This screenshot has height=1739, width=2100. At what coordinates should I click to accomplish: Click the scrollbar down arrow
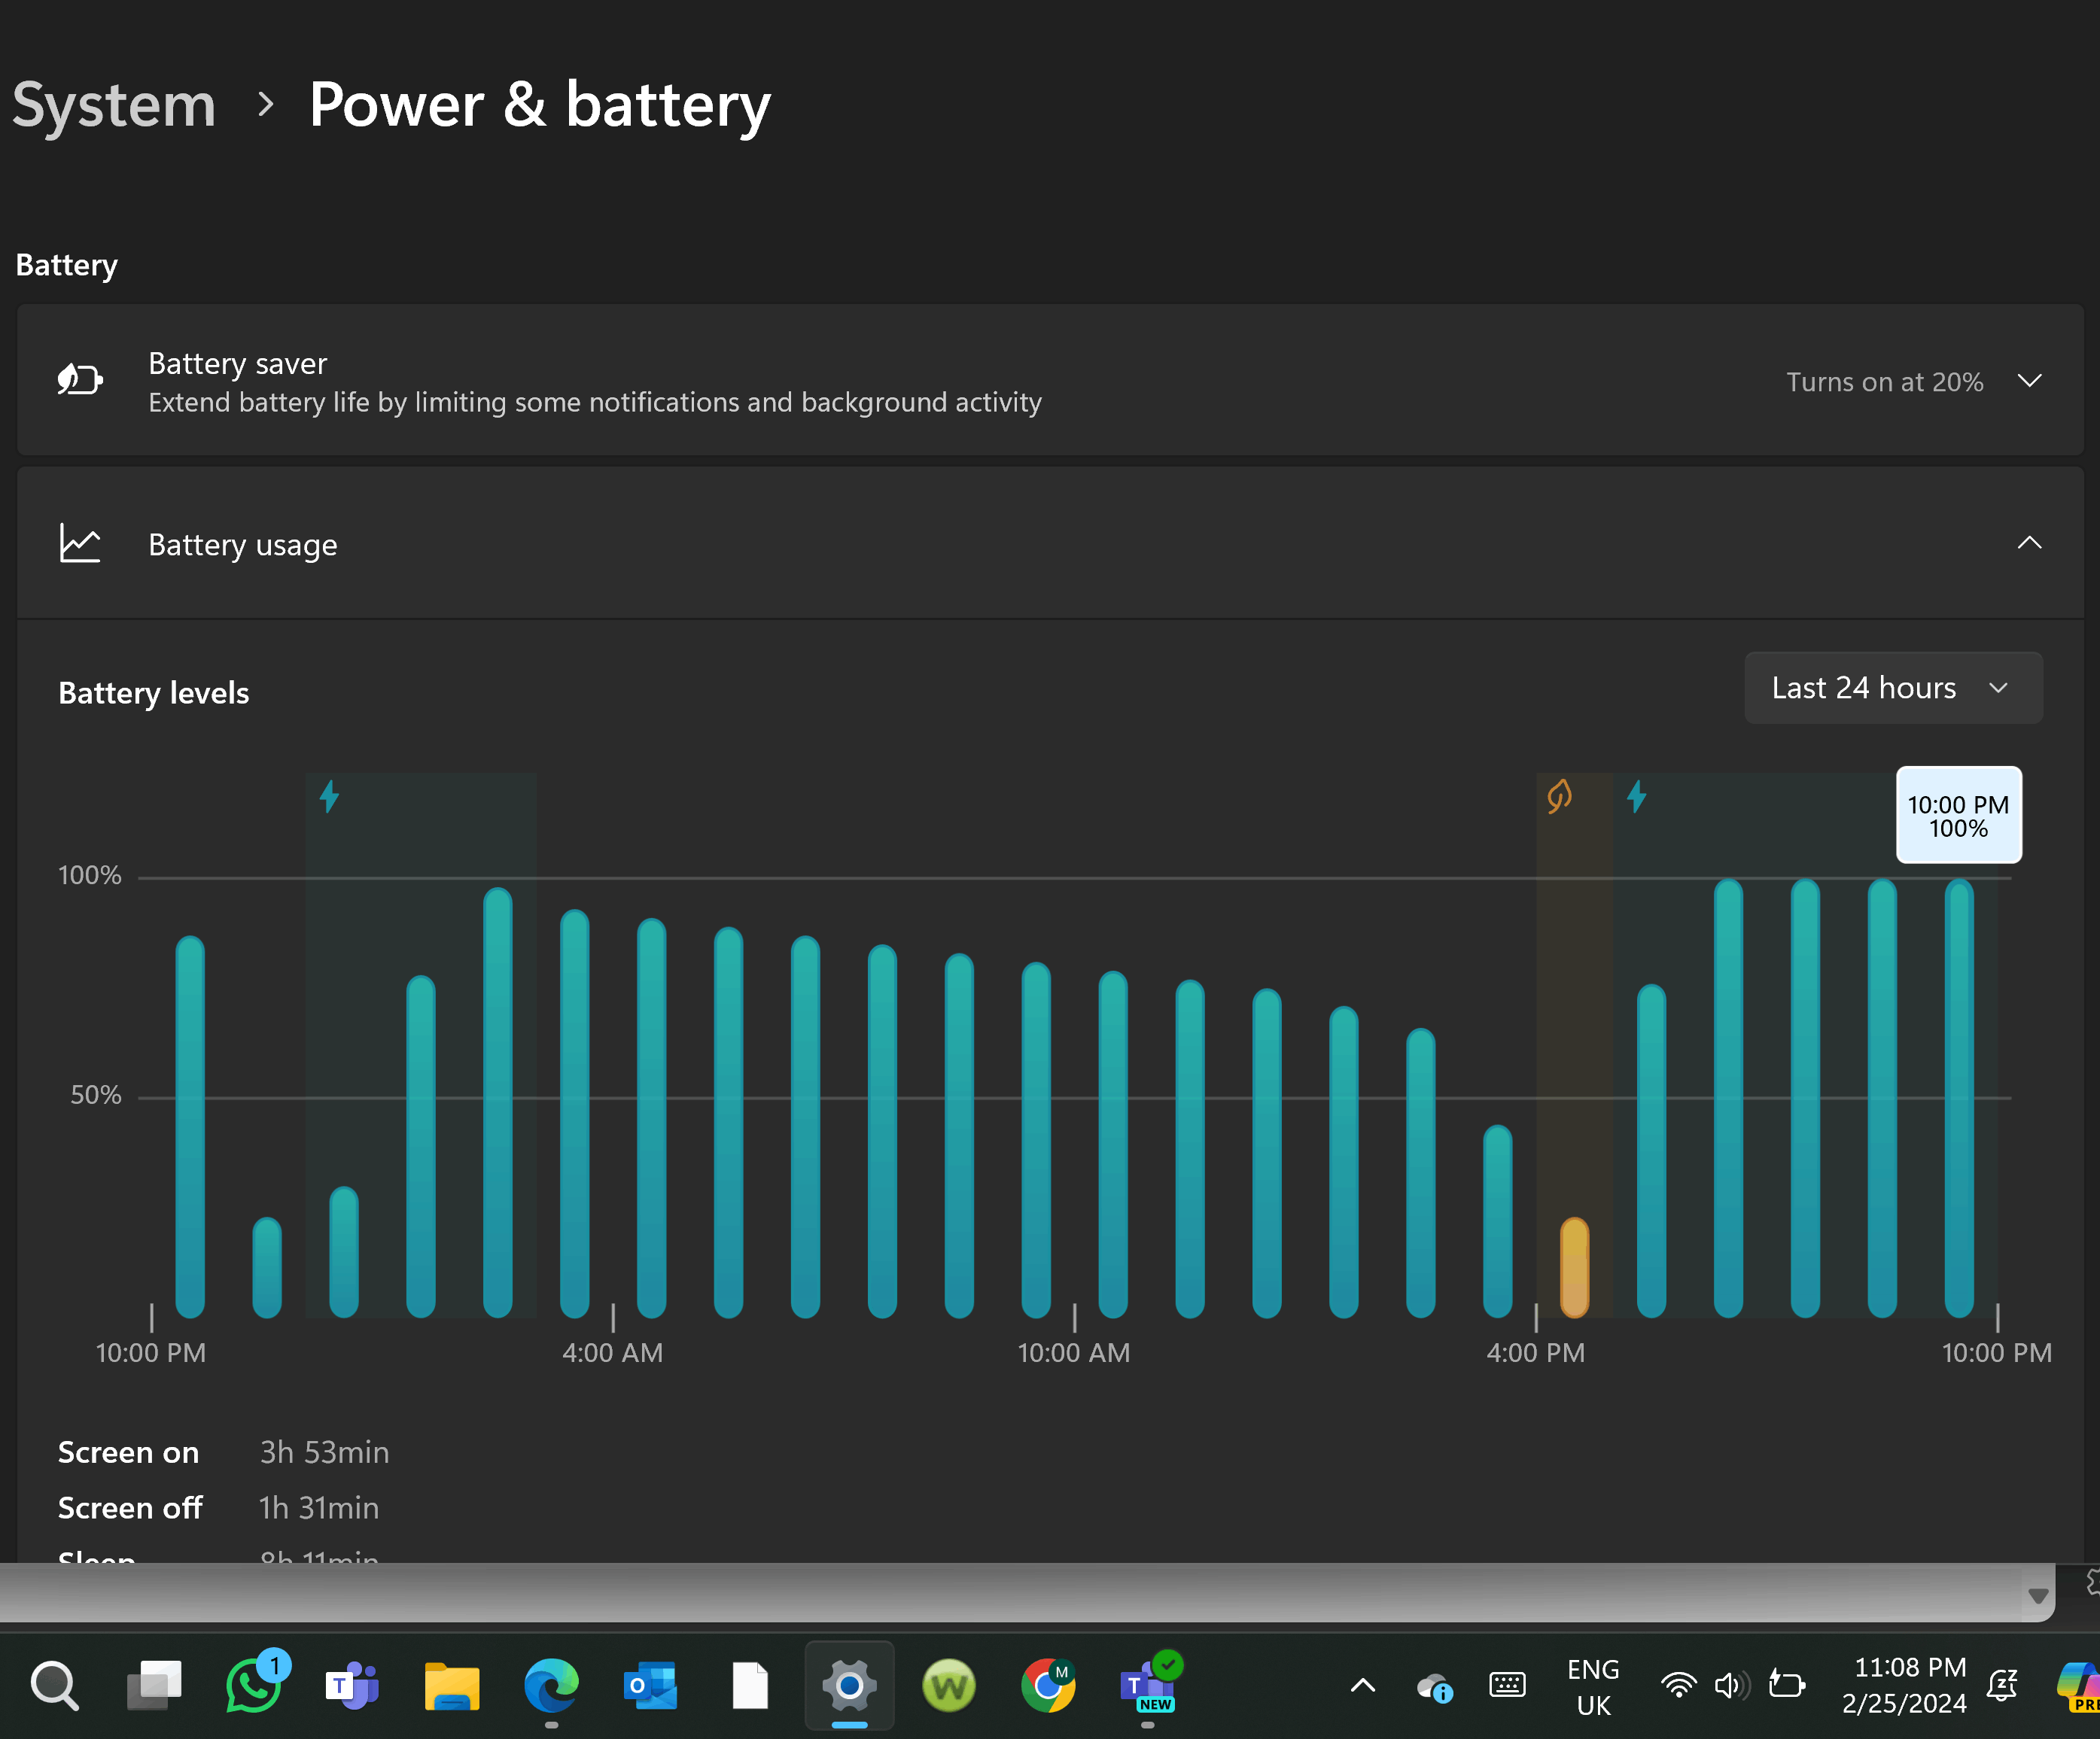point(2037,1596)
